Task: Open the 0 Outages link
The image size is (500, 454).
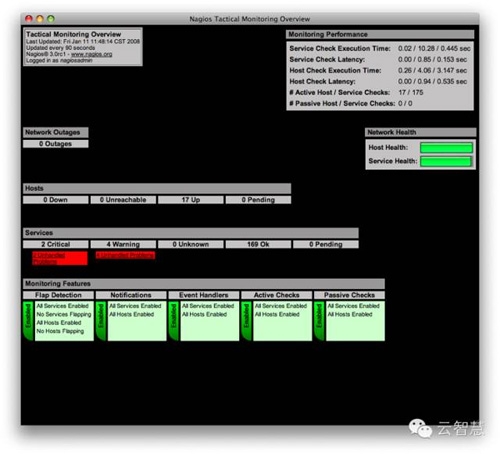Action: click(x=56, y=144)
